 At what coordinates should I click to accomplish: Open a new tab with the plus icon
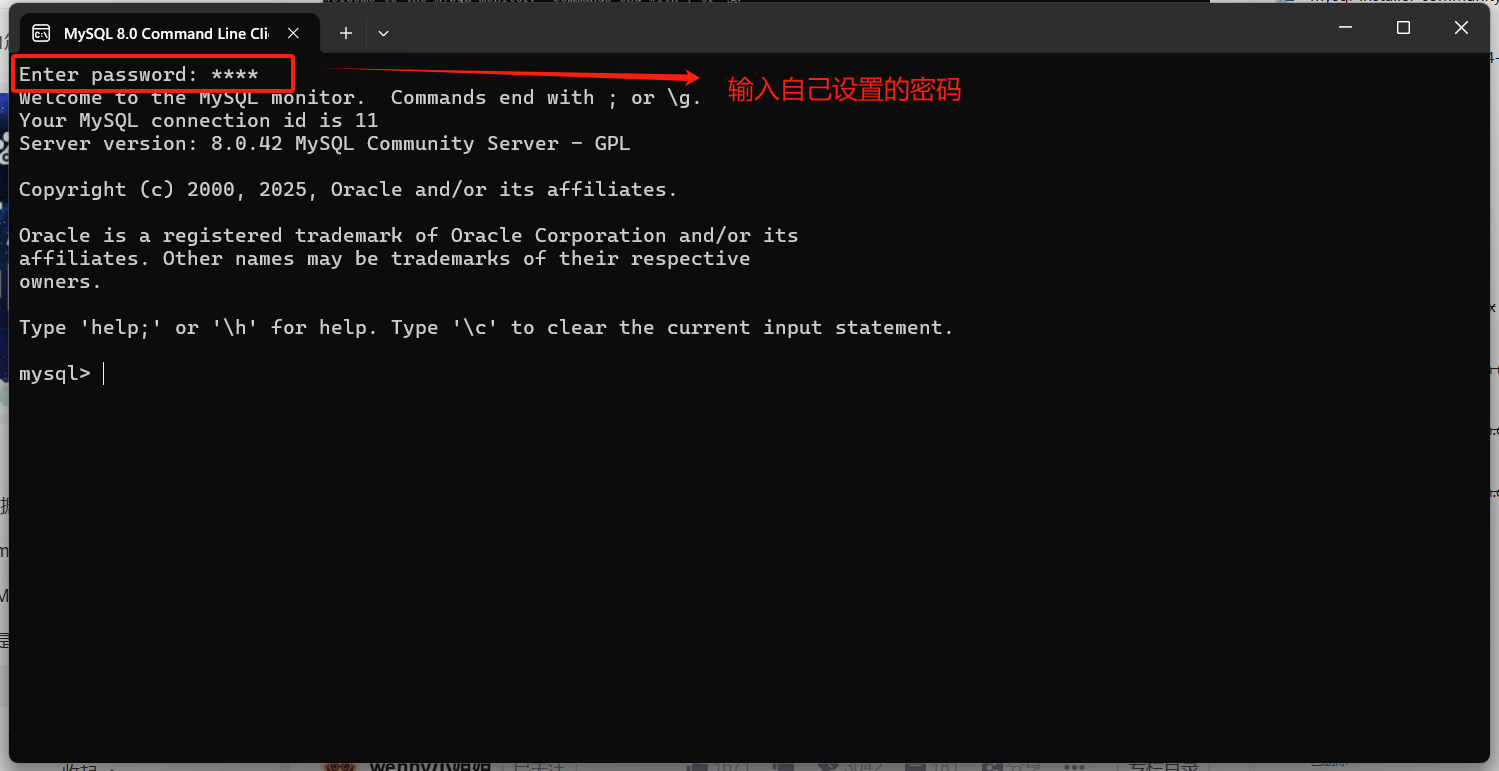pos(344,33)
